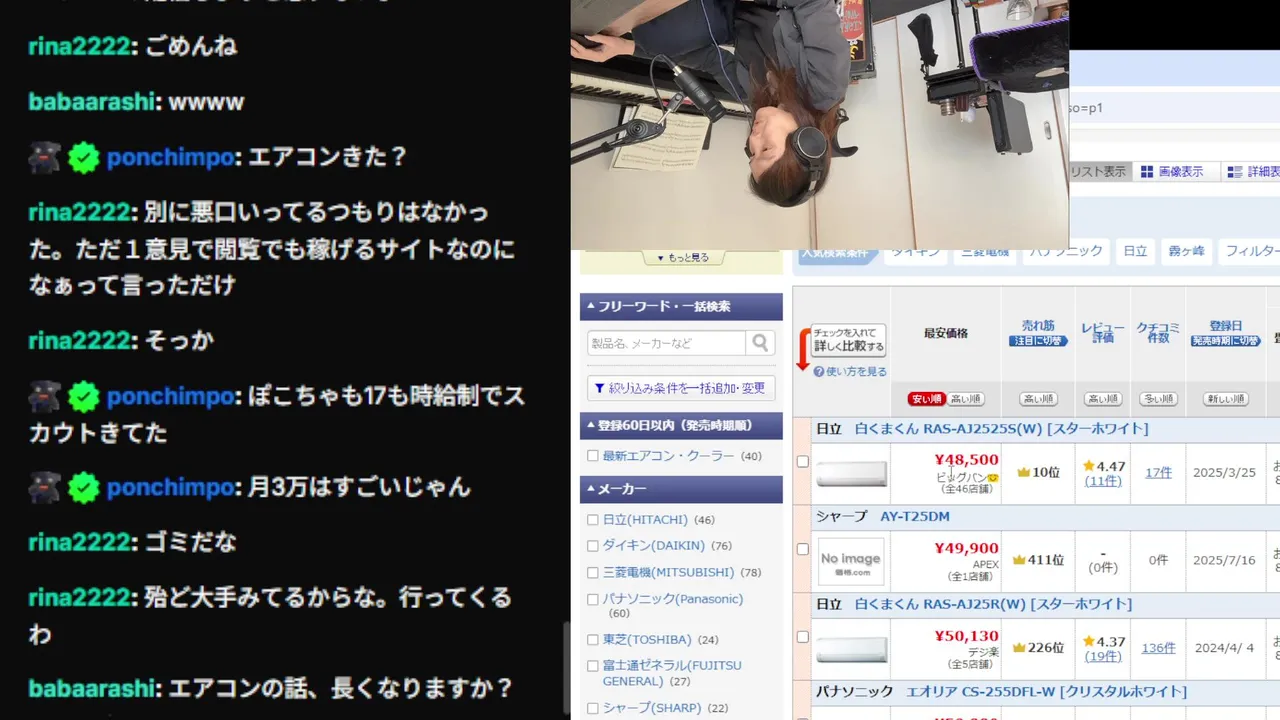Sort lowest price by 安い順
Viewport: 1280px width, 720px height.
pos(925,399)
